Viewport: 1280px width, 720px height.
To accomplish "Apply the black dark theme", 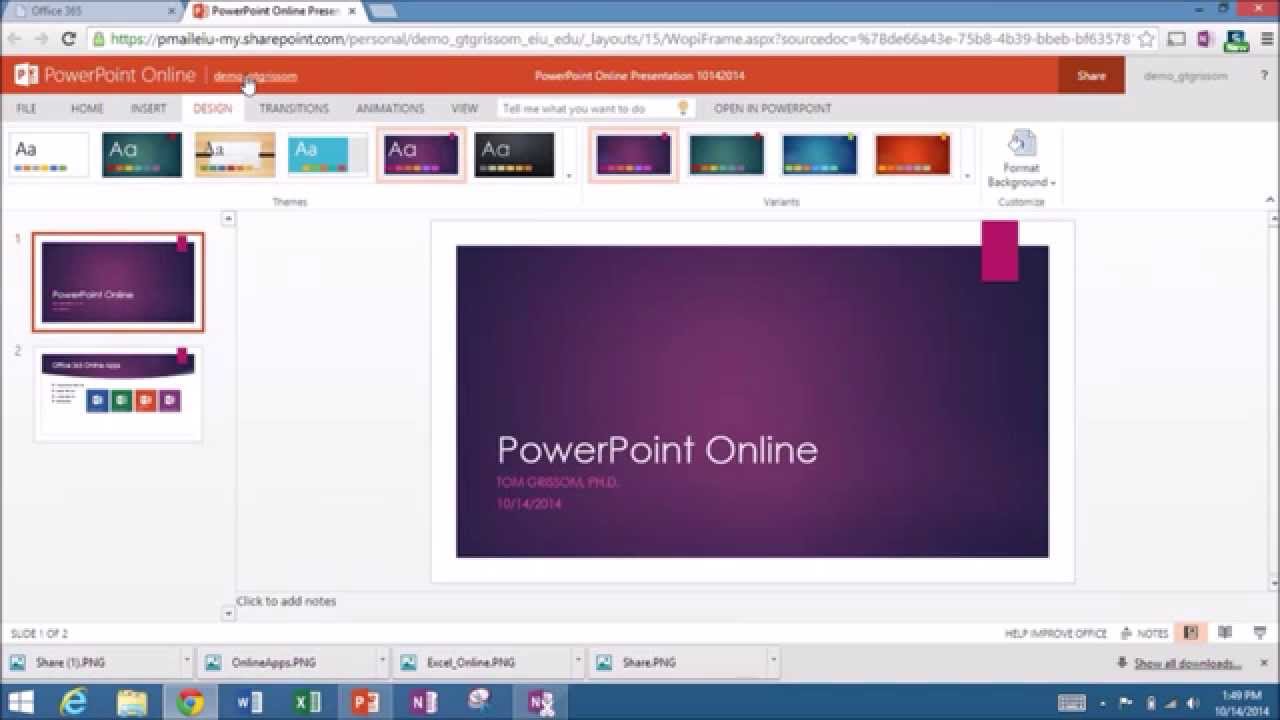I will point(514,155).
